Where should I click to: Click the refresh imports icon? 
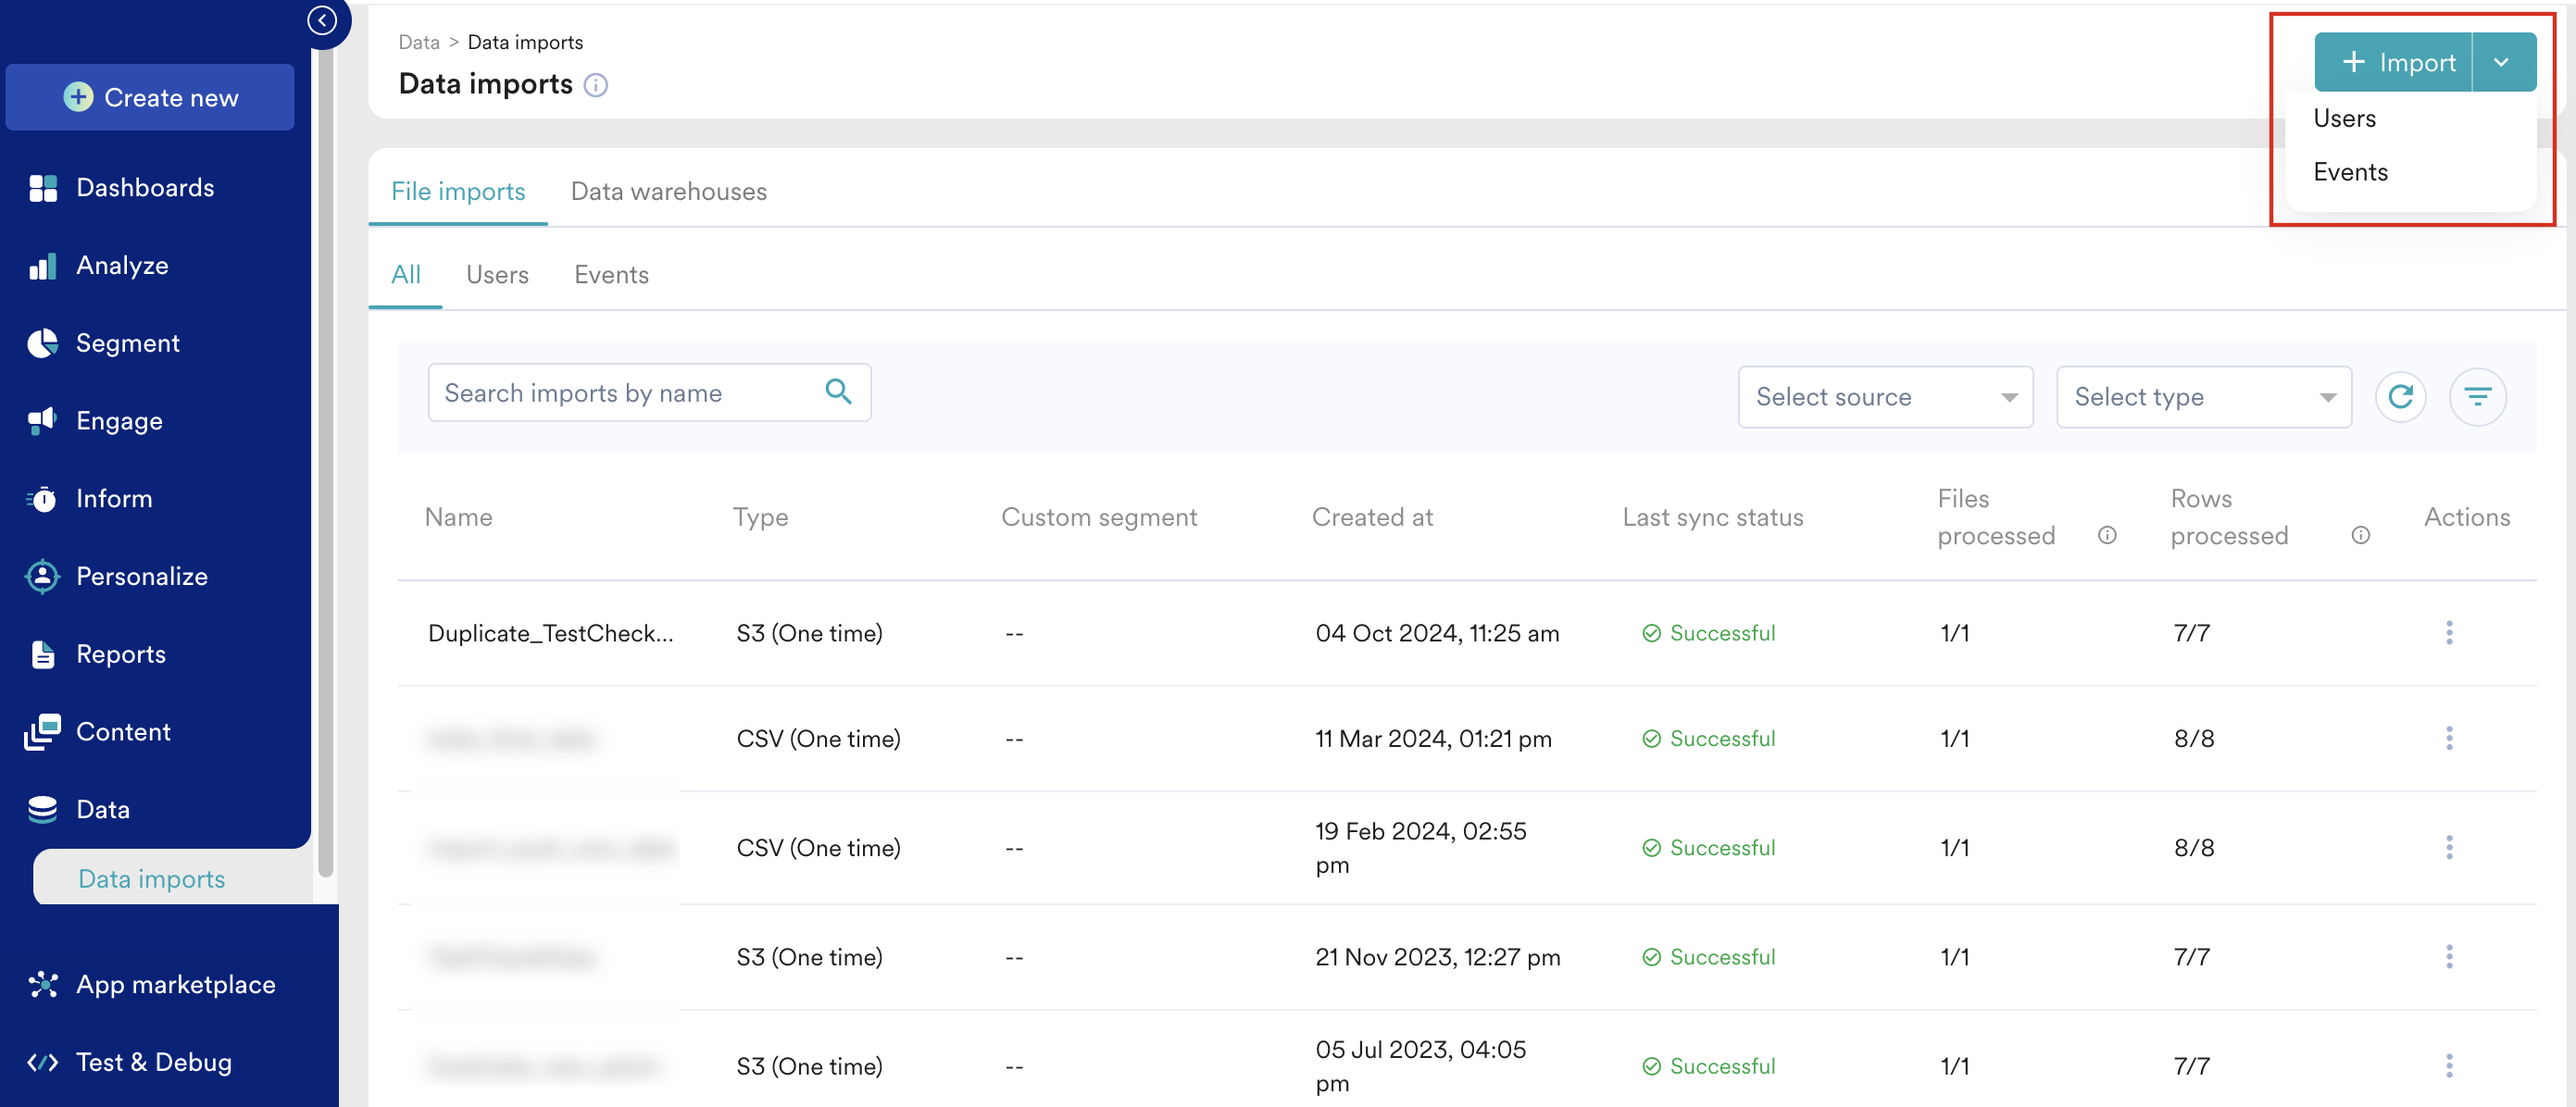click(x=2400, y=397)
